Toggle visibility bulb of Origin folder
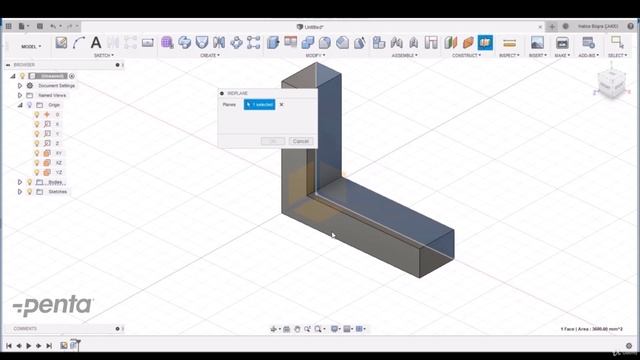Screen dimensions: 640x360 point(29,105)
